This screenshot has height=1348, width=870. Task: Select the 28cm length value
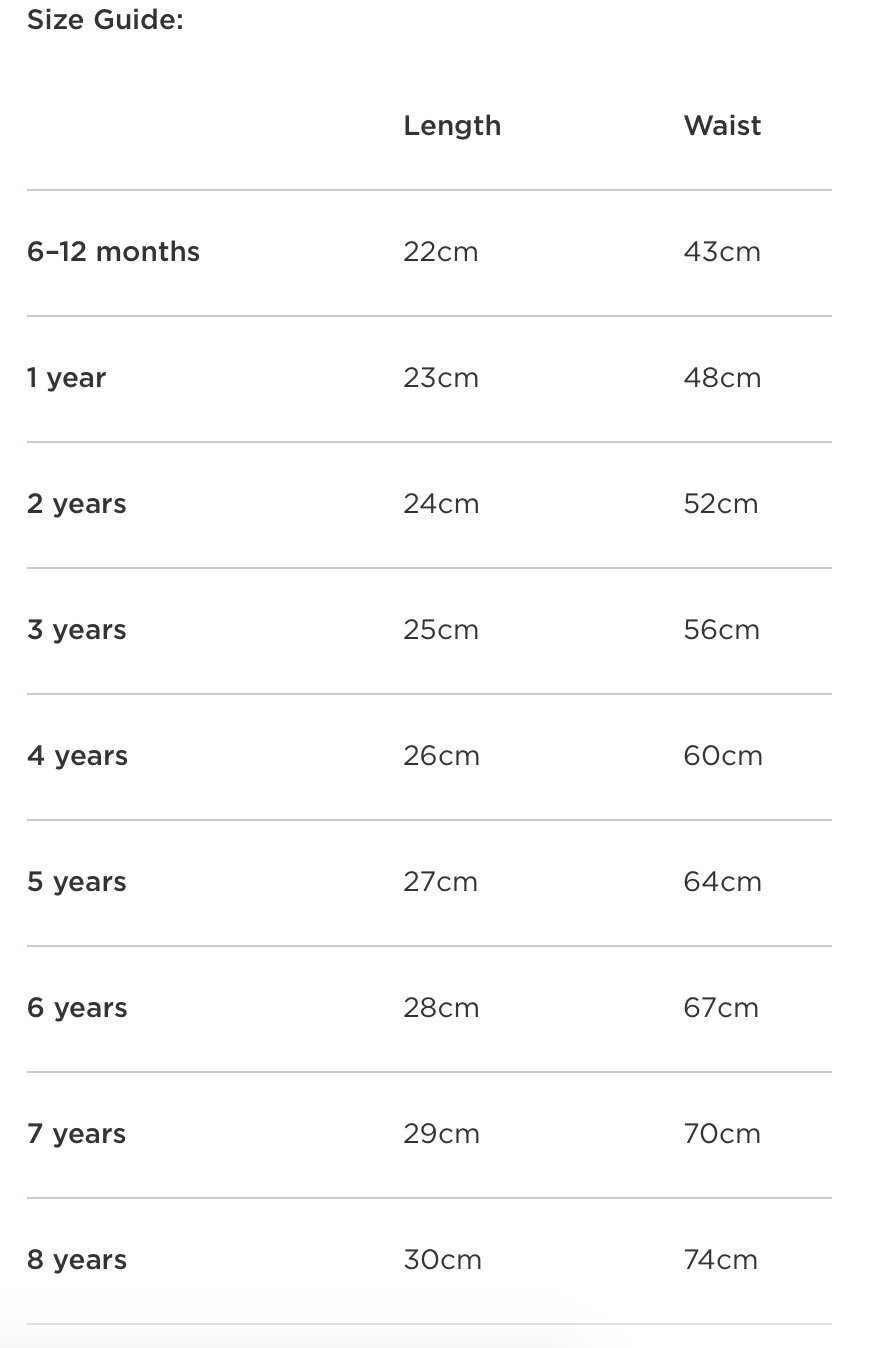441,1008
